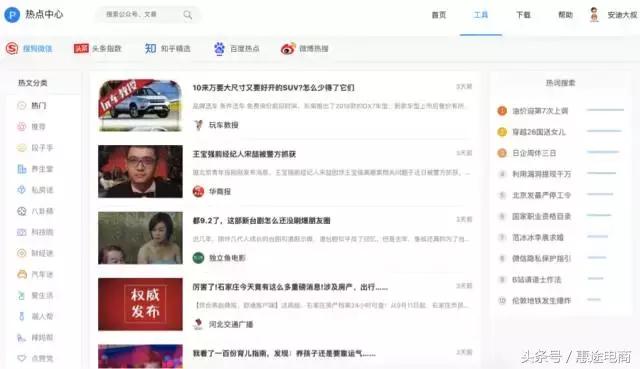
Task: Open 帮助 in top navigation
Action: point(565,15)
